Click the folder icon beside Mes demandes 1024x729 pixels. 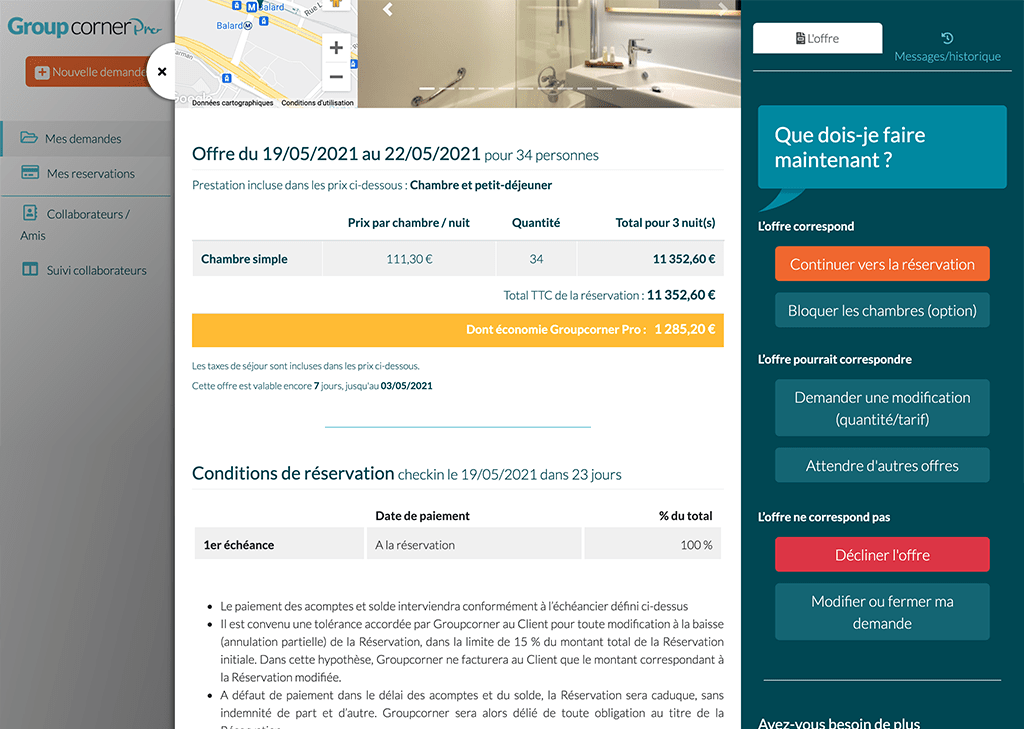coord(29,137)
